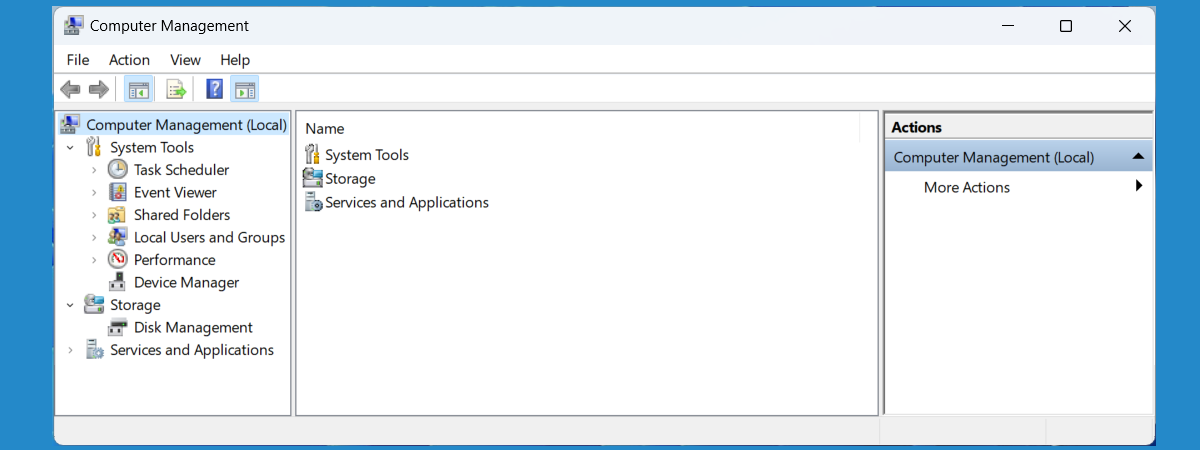1200x450 pixels.
Task: Click Services and Applications icon in center list
Action: 312,202
